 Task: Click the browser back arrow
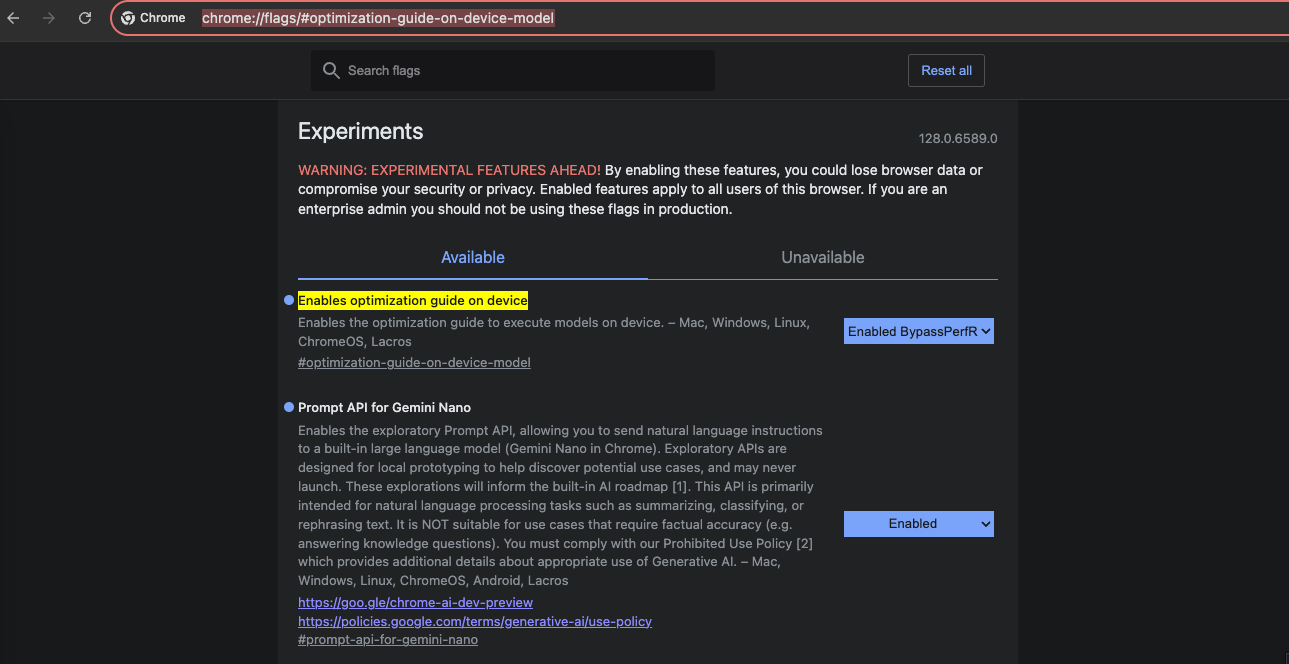coord(14,18)
